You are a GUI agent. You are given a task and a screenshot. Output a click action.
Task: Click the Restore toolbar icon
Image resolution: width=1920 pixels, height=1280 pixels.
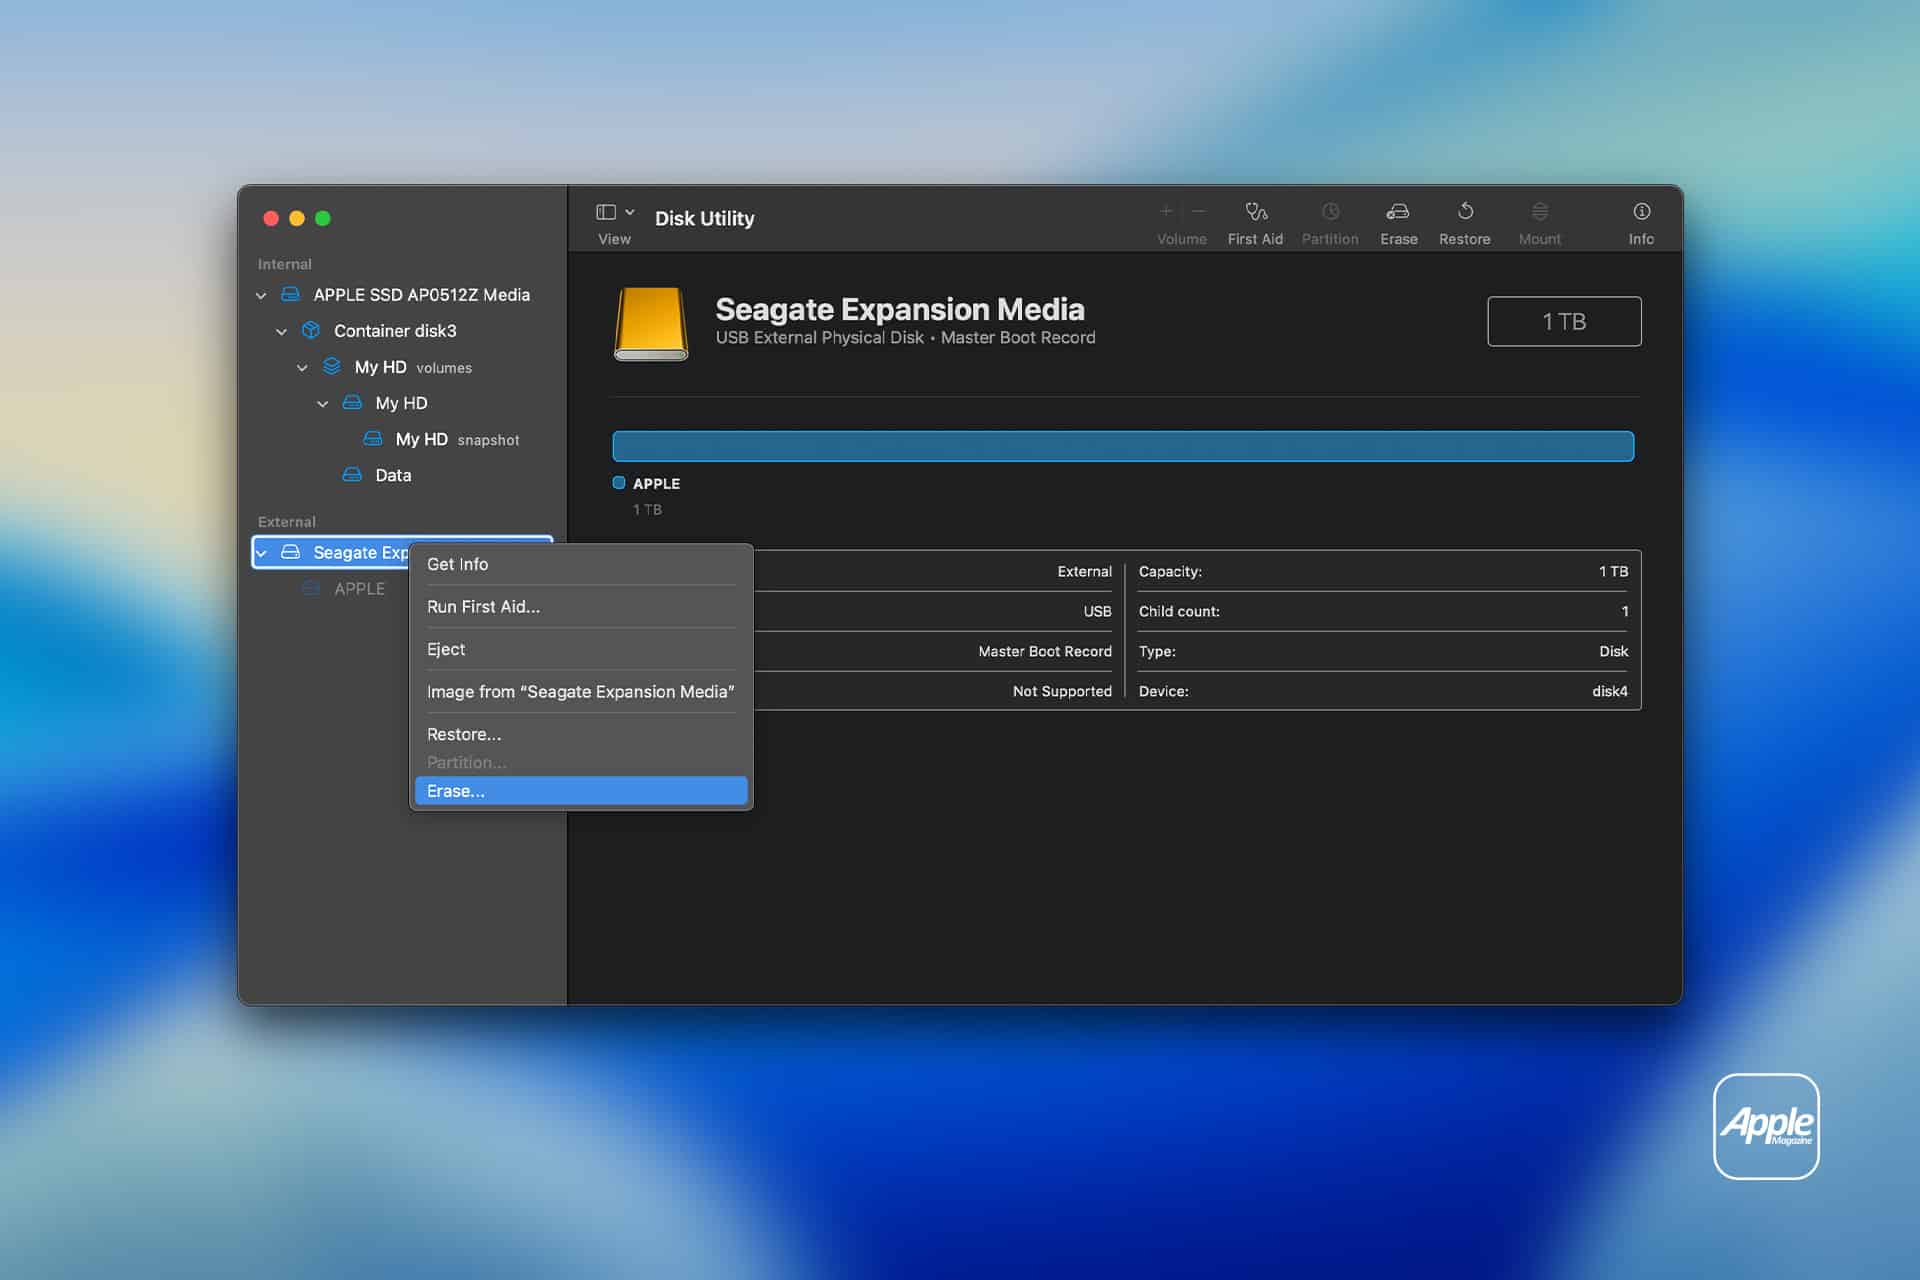pos(1465,211)
